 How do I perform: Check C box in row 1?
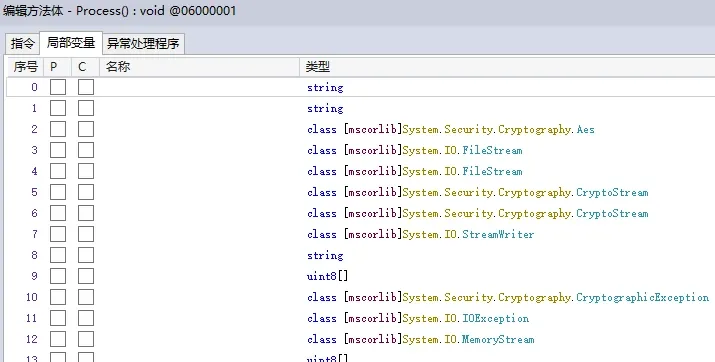(86, 108)
